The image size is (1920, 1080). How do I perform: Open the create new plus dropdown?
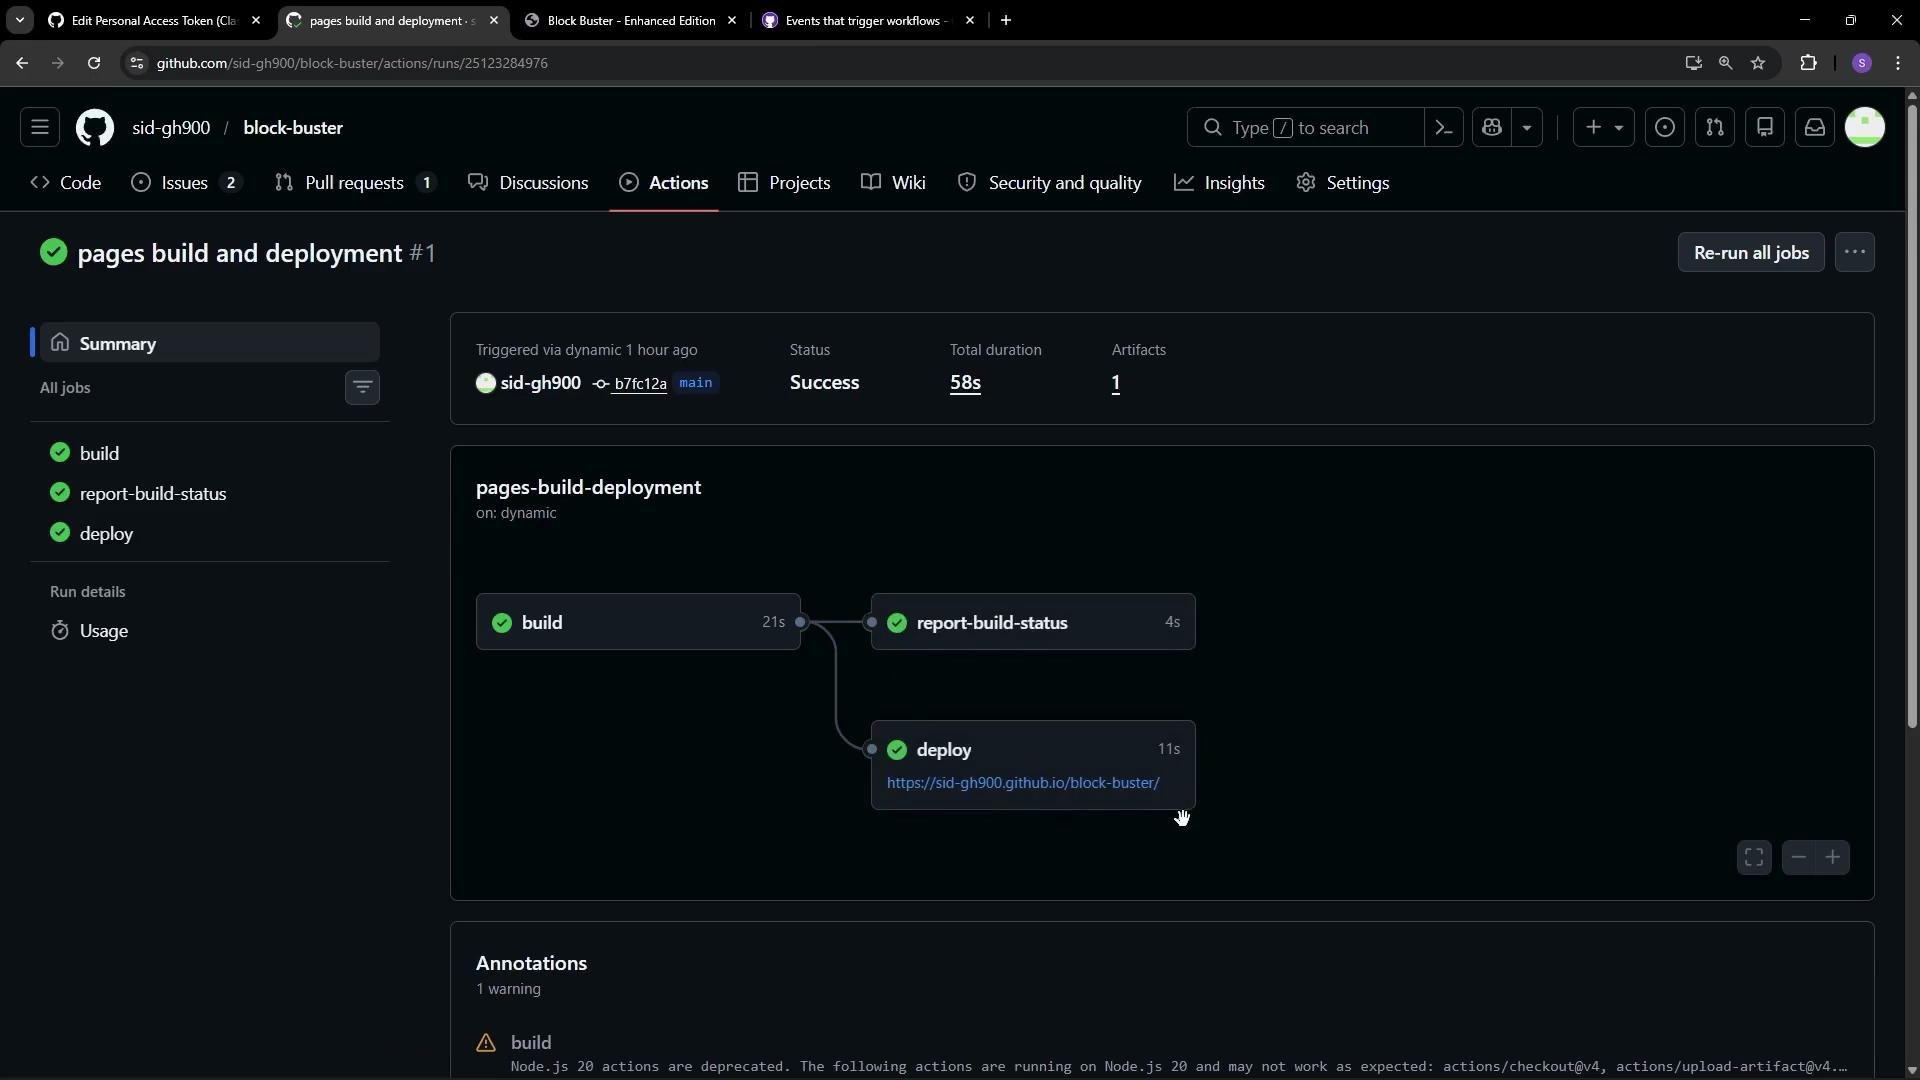point(1604,128)
